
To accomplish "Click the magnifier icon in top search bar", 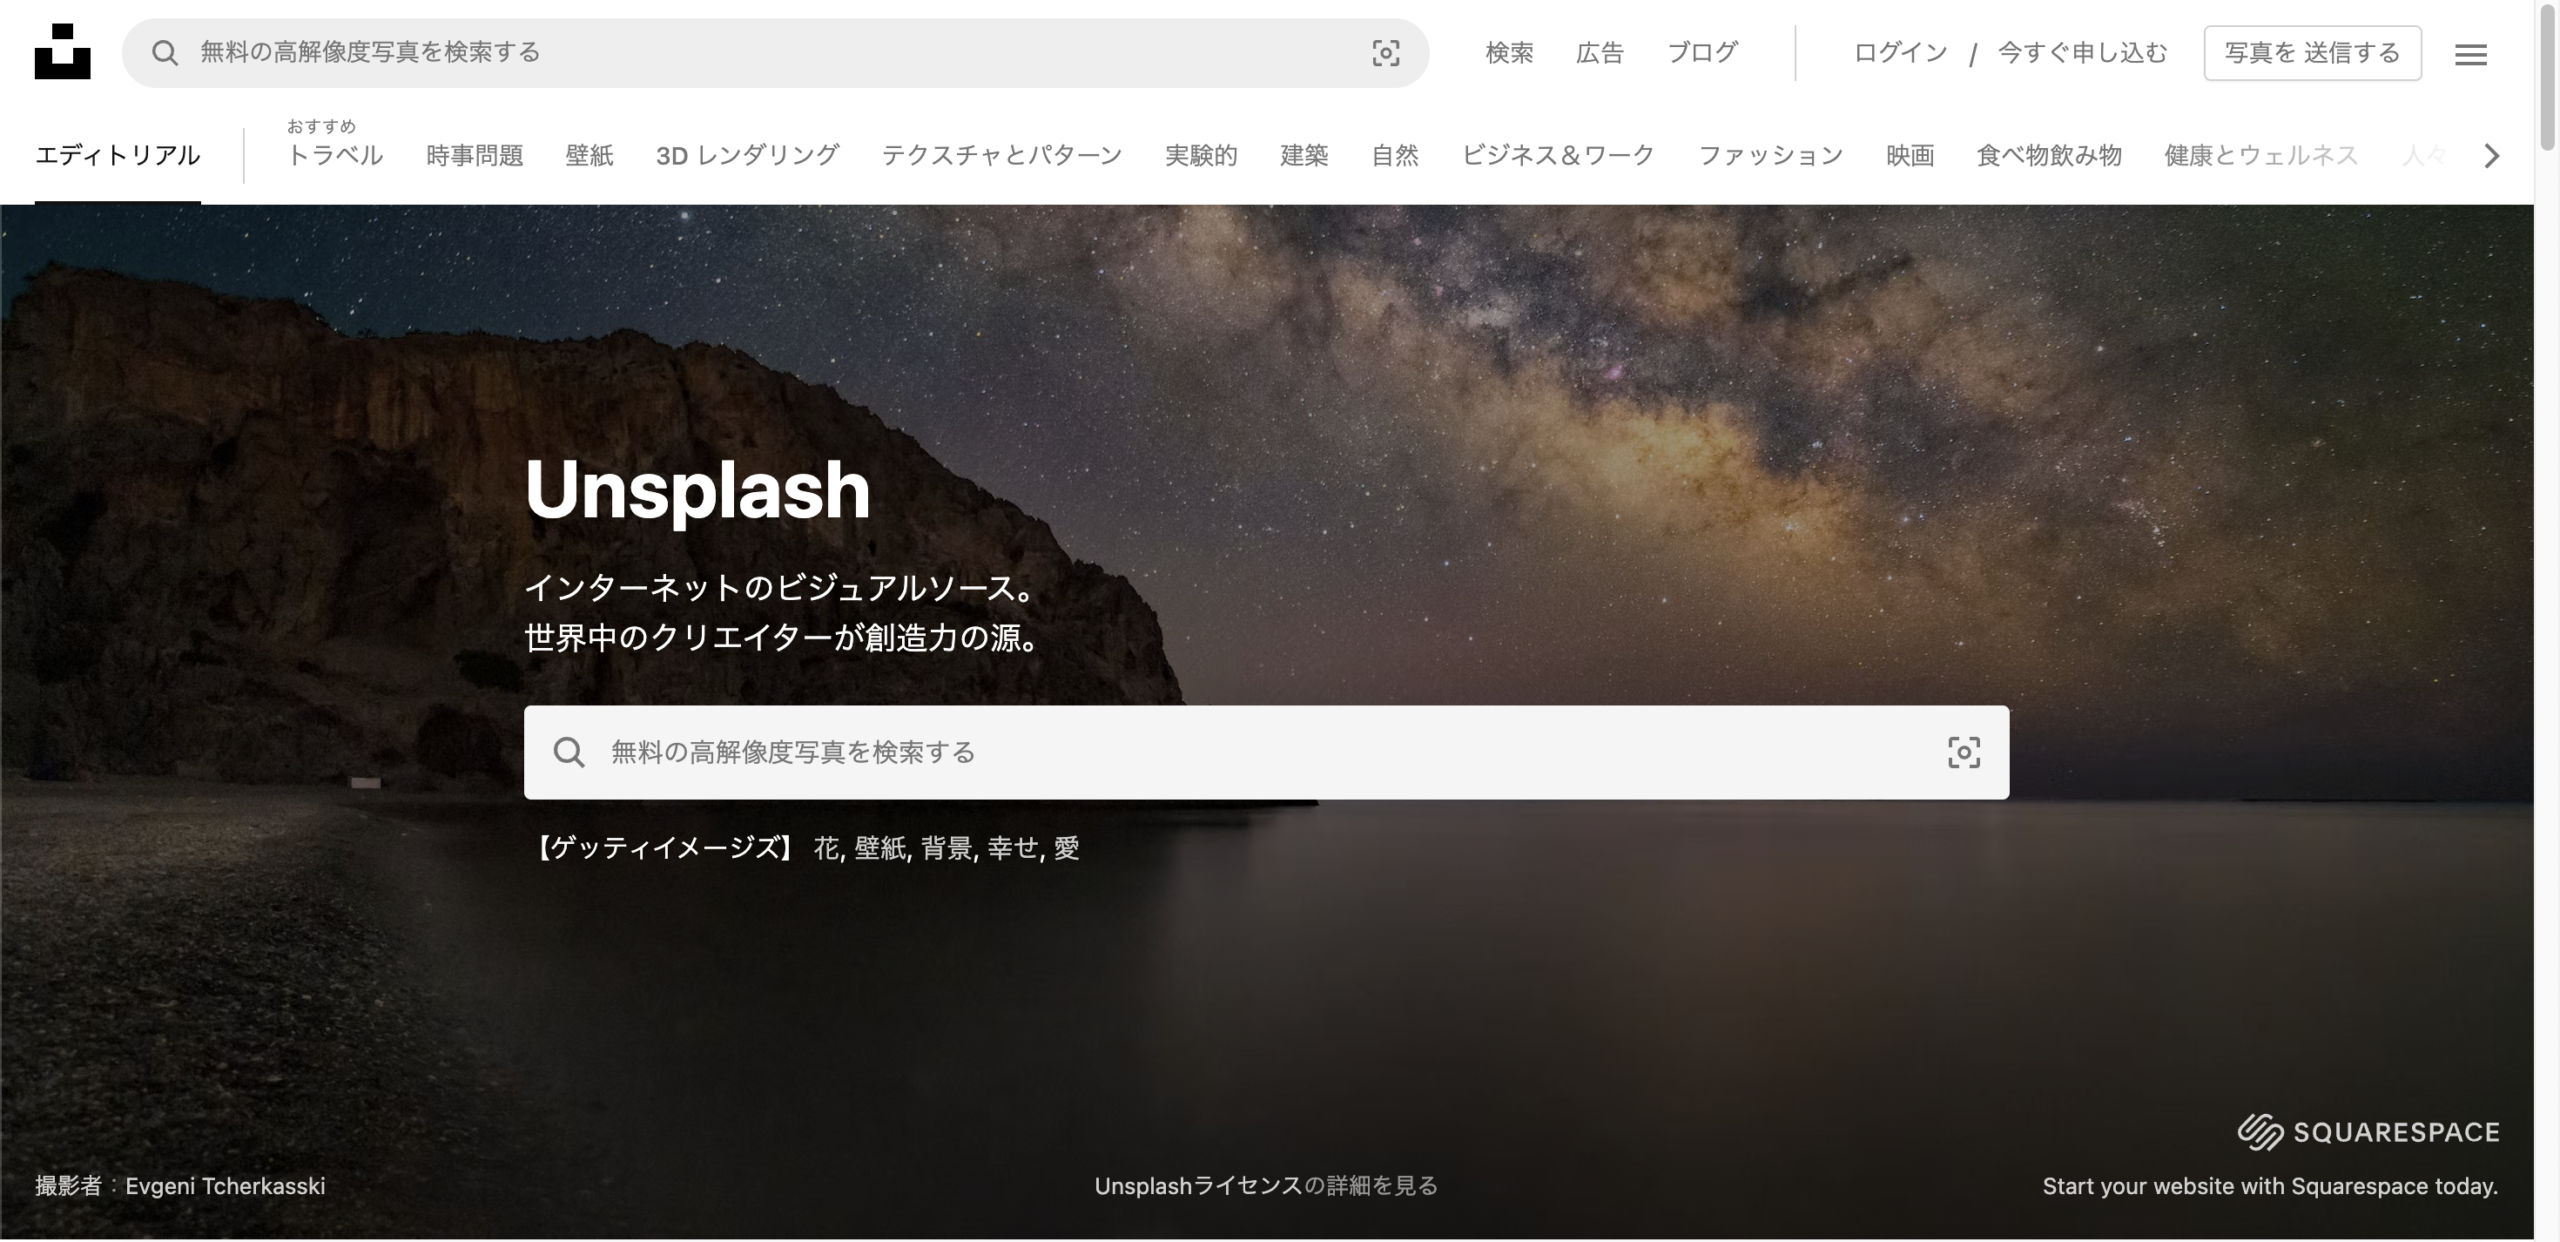I will pyautogui.click(x=165, y=53).
